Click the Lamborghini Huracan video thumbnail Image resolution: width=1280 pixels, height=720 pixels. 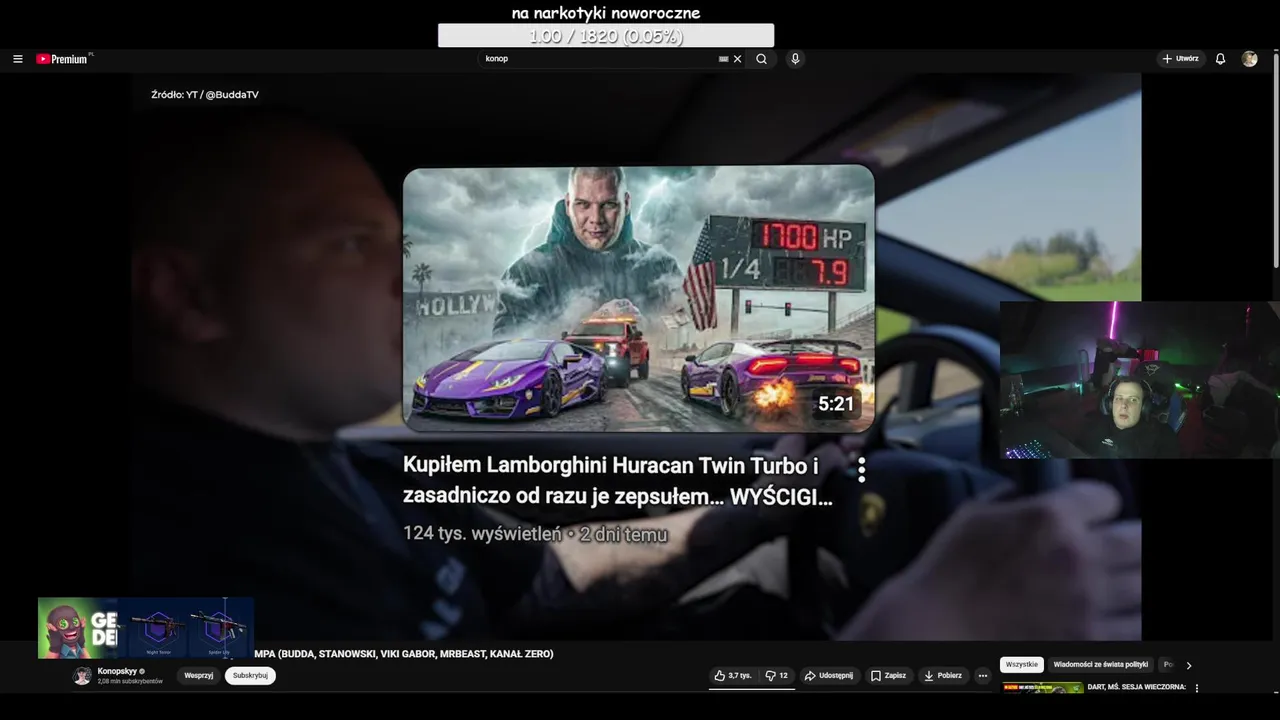pyautogui.click(x=638, y=299)
